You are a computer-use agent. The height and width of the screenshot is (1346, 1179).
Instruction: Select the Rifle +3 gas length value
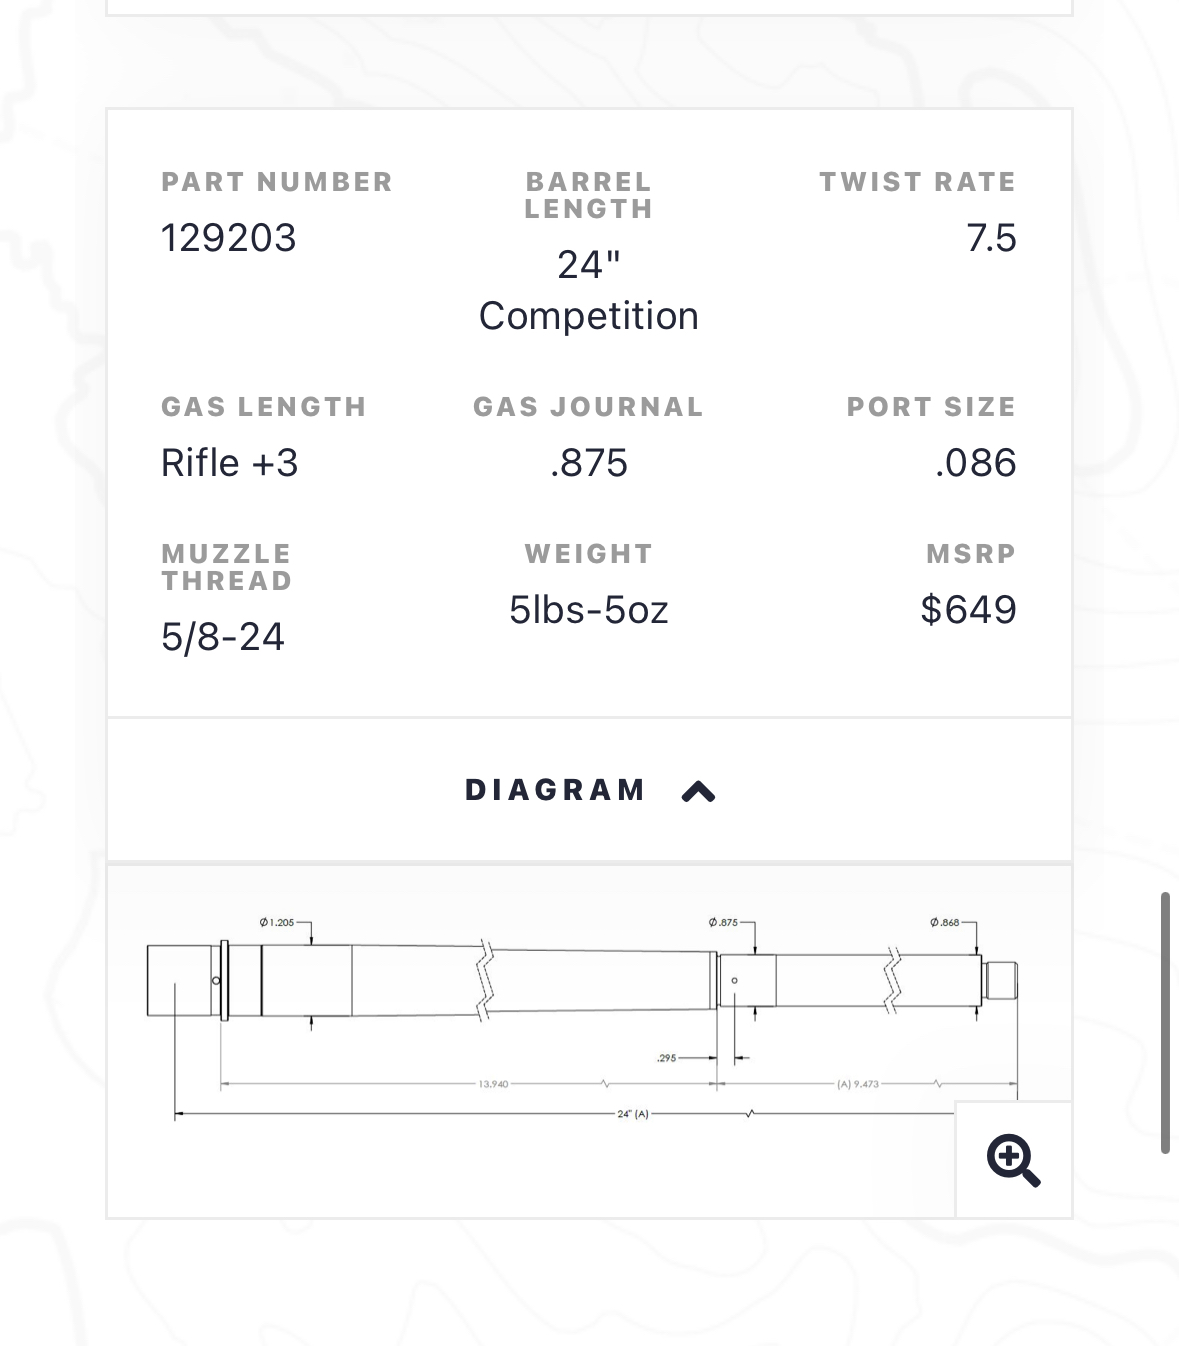pyautogui.click(x=229, y=463)
